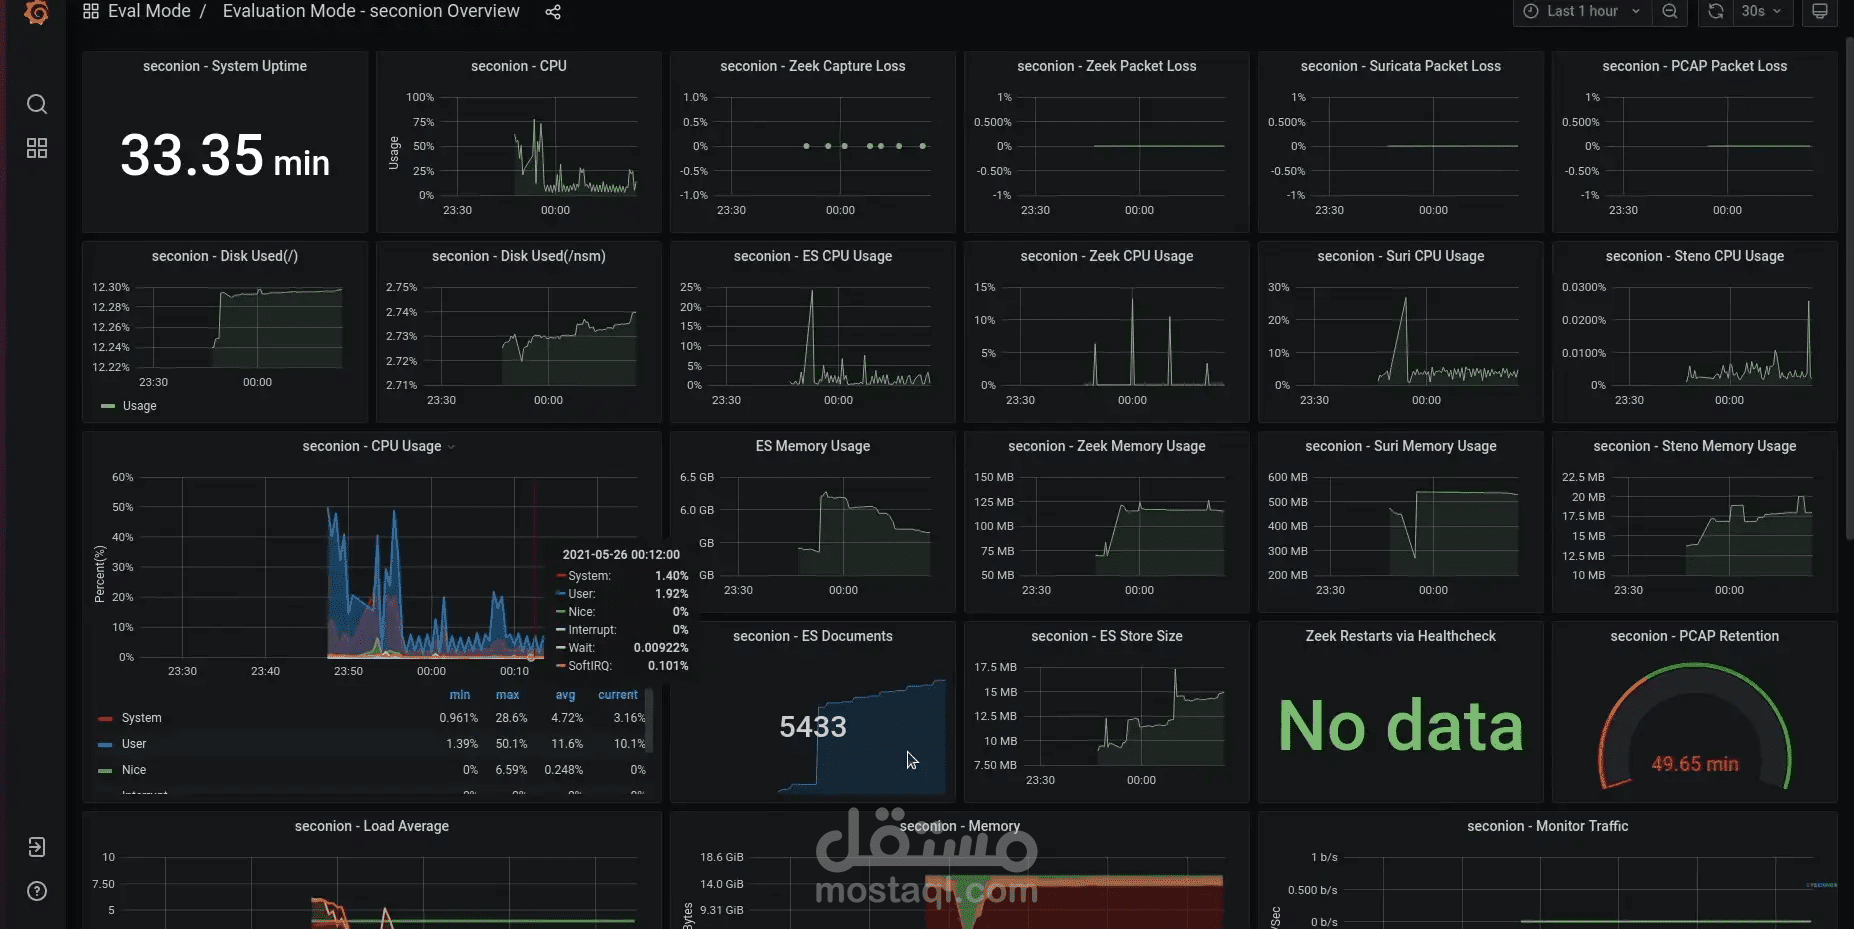Open the 30s refresh interval dropdown
This screenshot has height=929, width=1854.
click(1761, 11)
